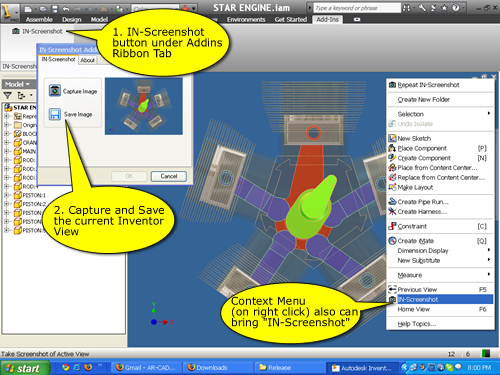
Task: Click the Windows start button
Action: tap(25, 368)
